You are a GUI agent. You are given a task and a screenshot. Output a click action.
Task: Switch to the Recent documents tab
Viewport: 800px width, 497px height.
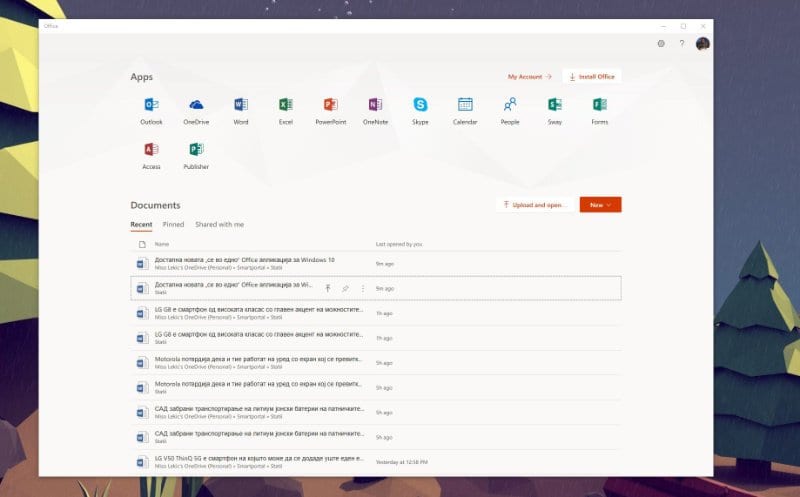click(x=141, y=225)
